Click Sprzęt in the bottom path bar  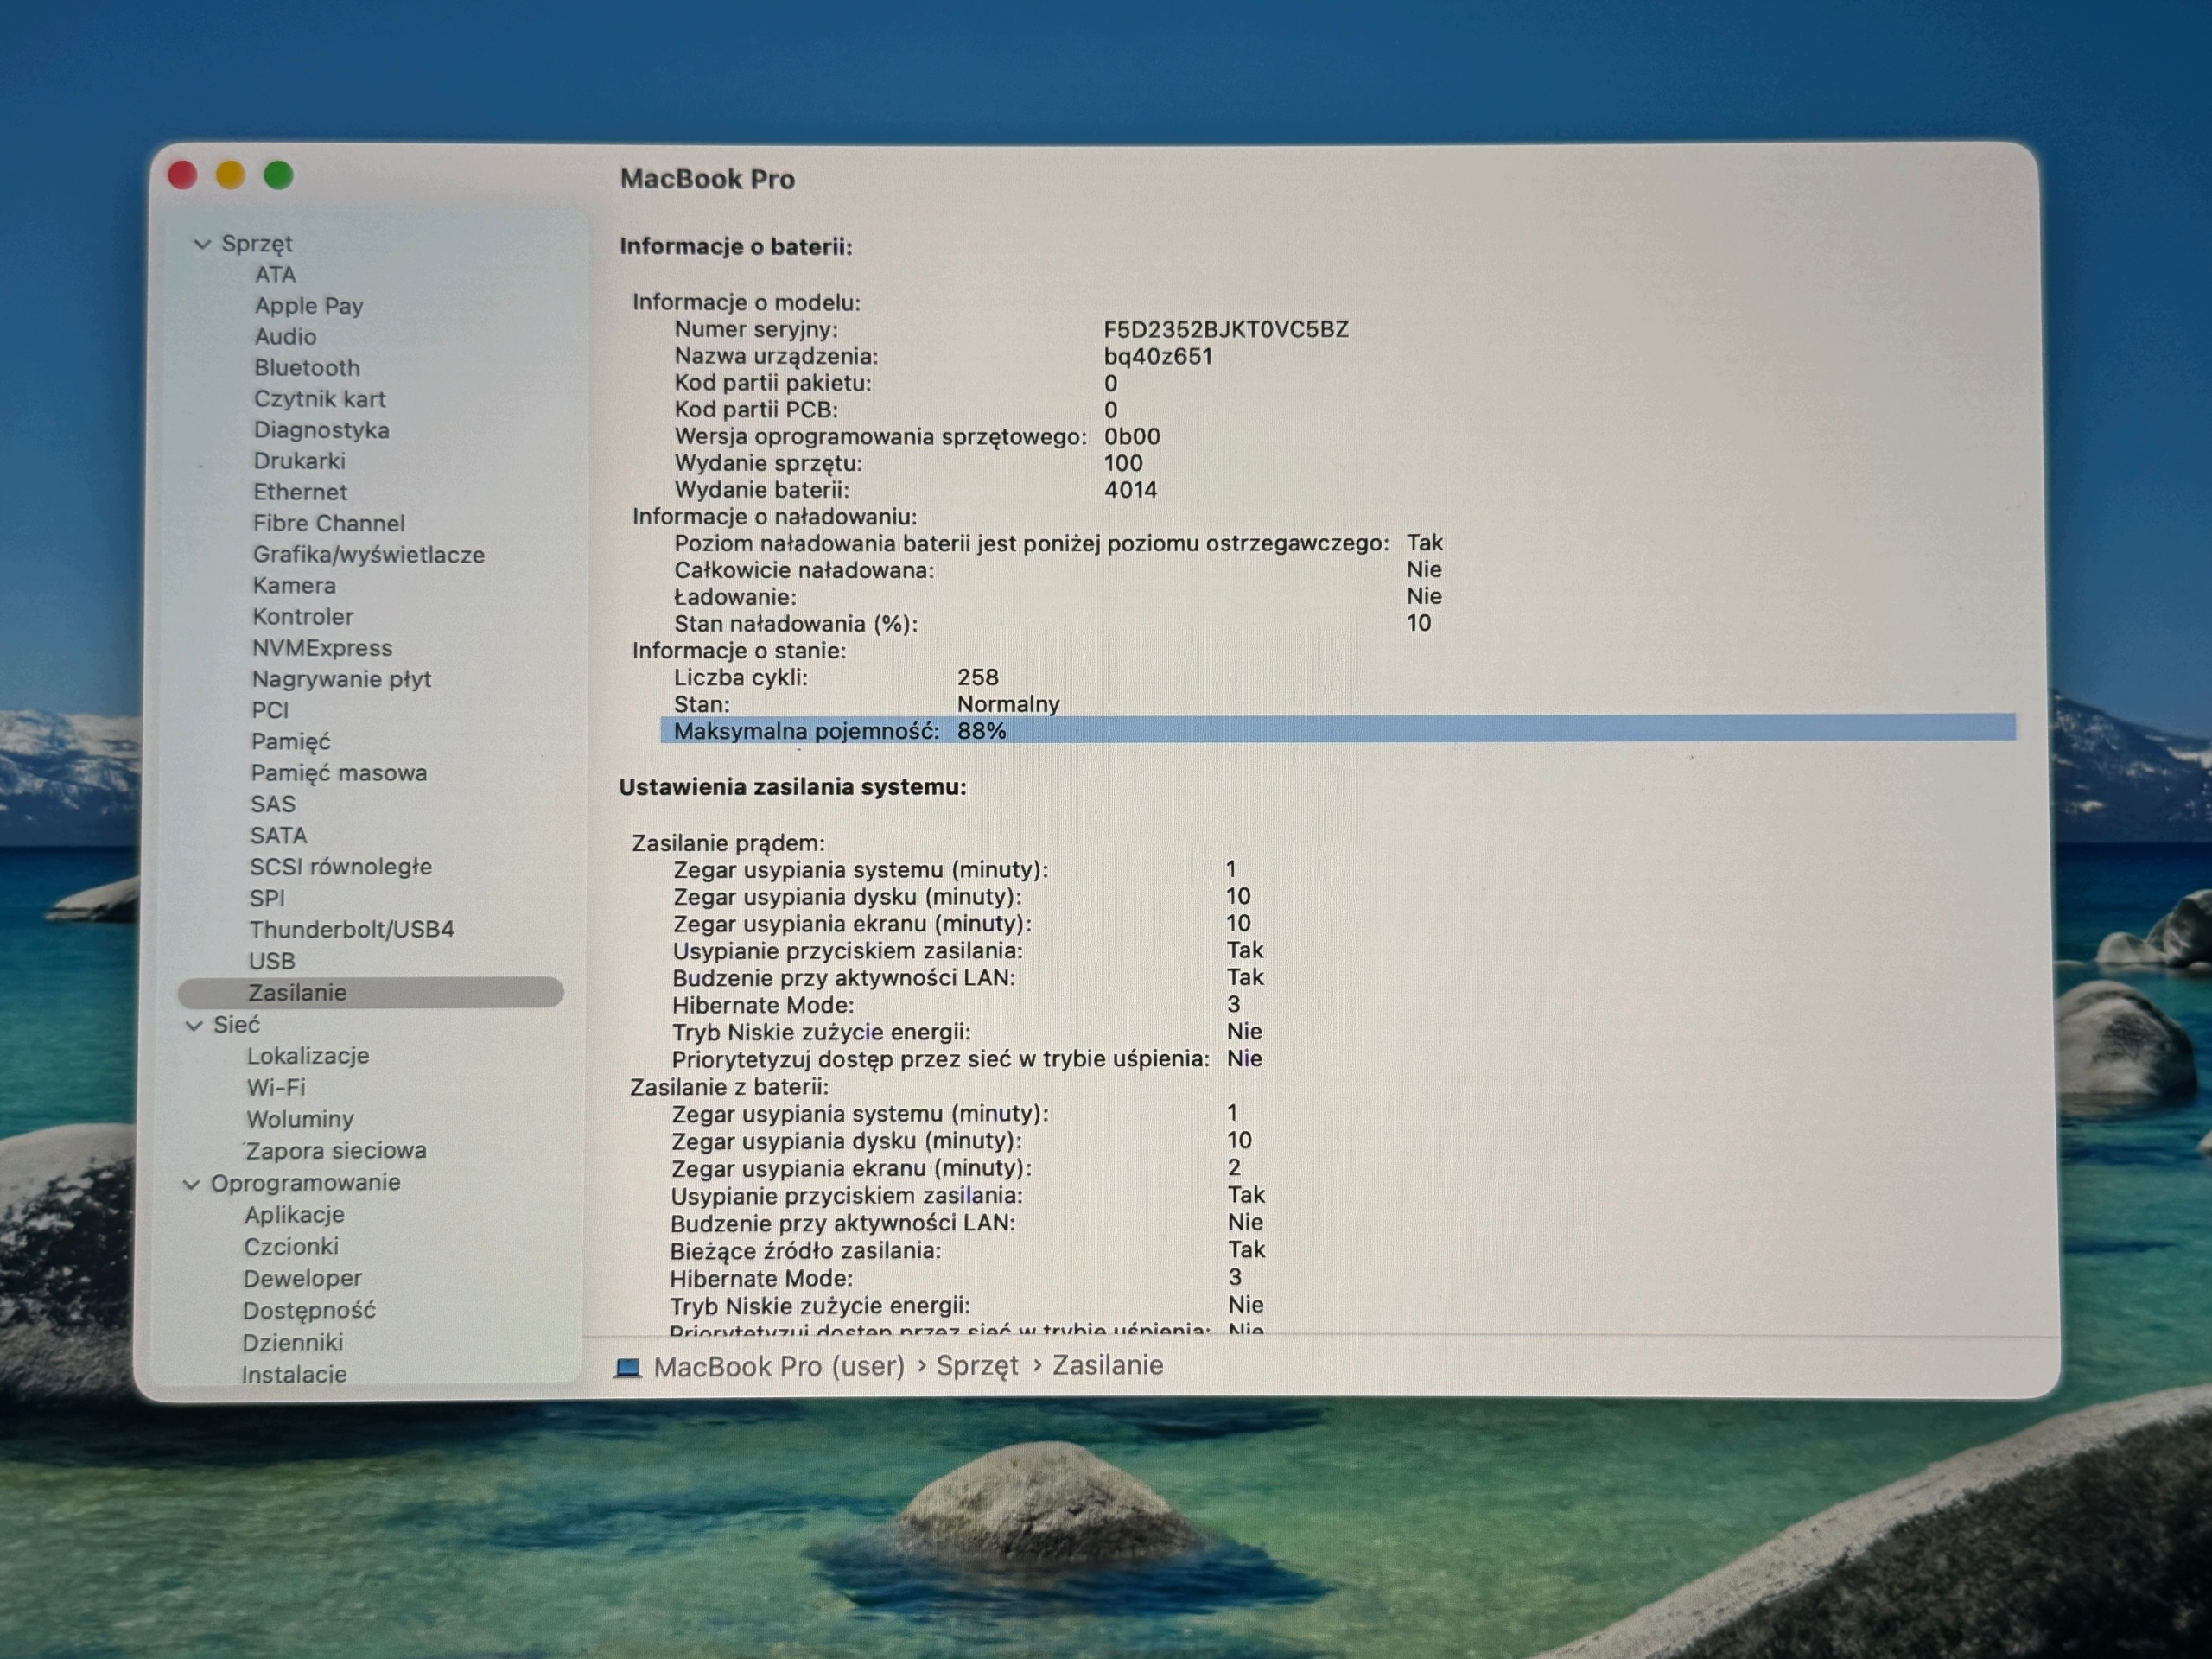pyautogui.click(x=977, y=1366)
